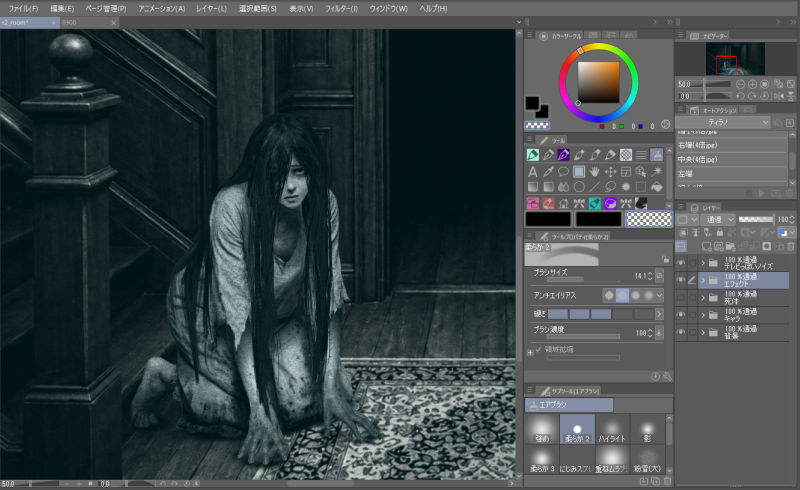Select the pink custom sub tool icon

pyautogui.click(x=533, y=203)
